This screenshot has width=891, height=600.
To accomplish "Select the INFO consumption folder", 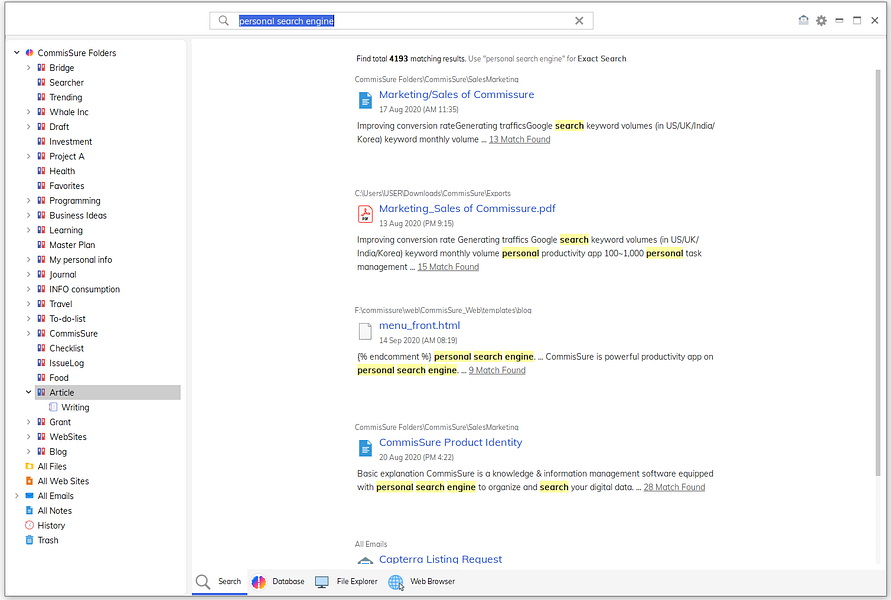I will pyautogui.click(x=84, y=289).
